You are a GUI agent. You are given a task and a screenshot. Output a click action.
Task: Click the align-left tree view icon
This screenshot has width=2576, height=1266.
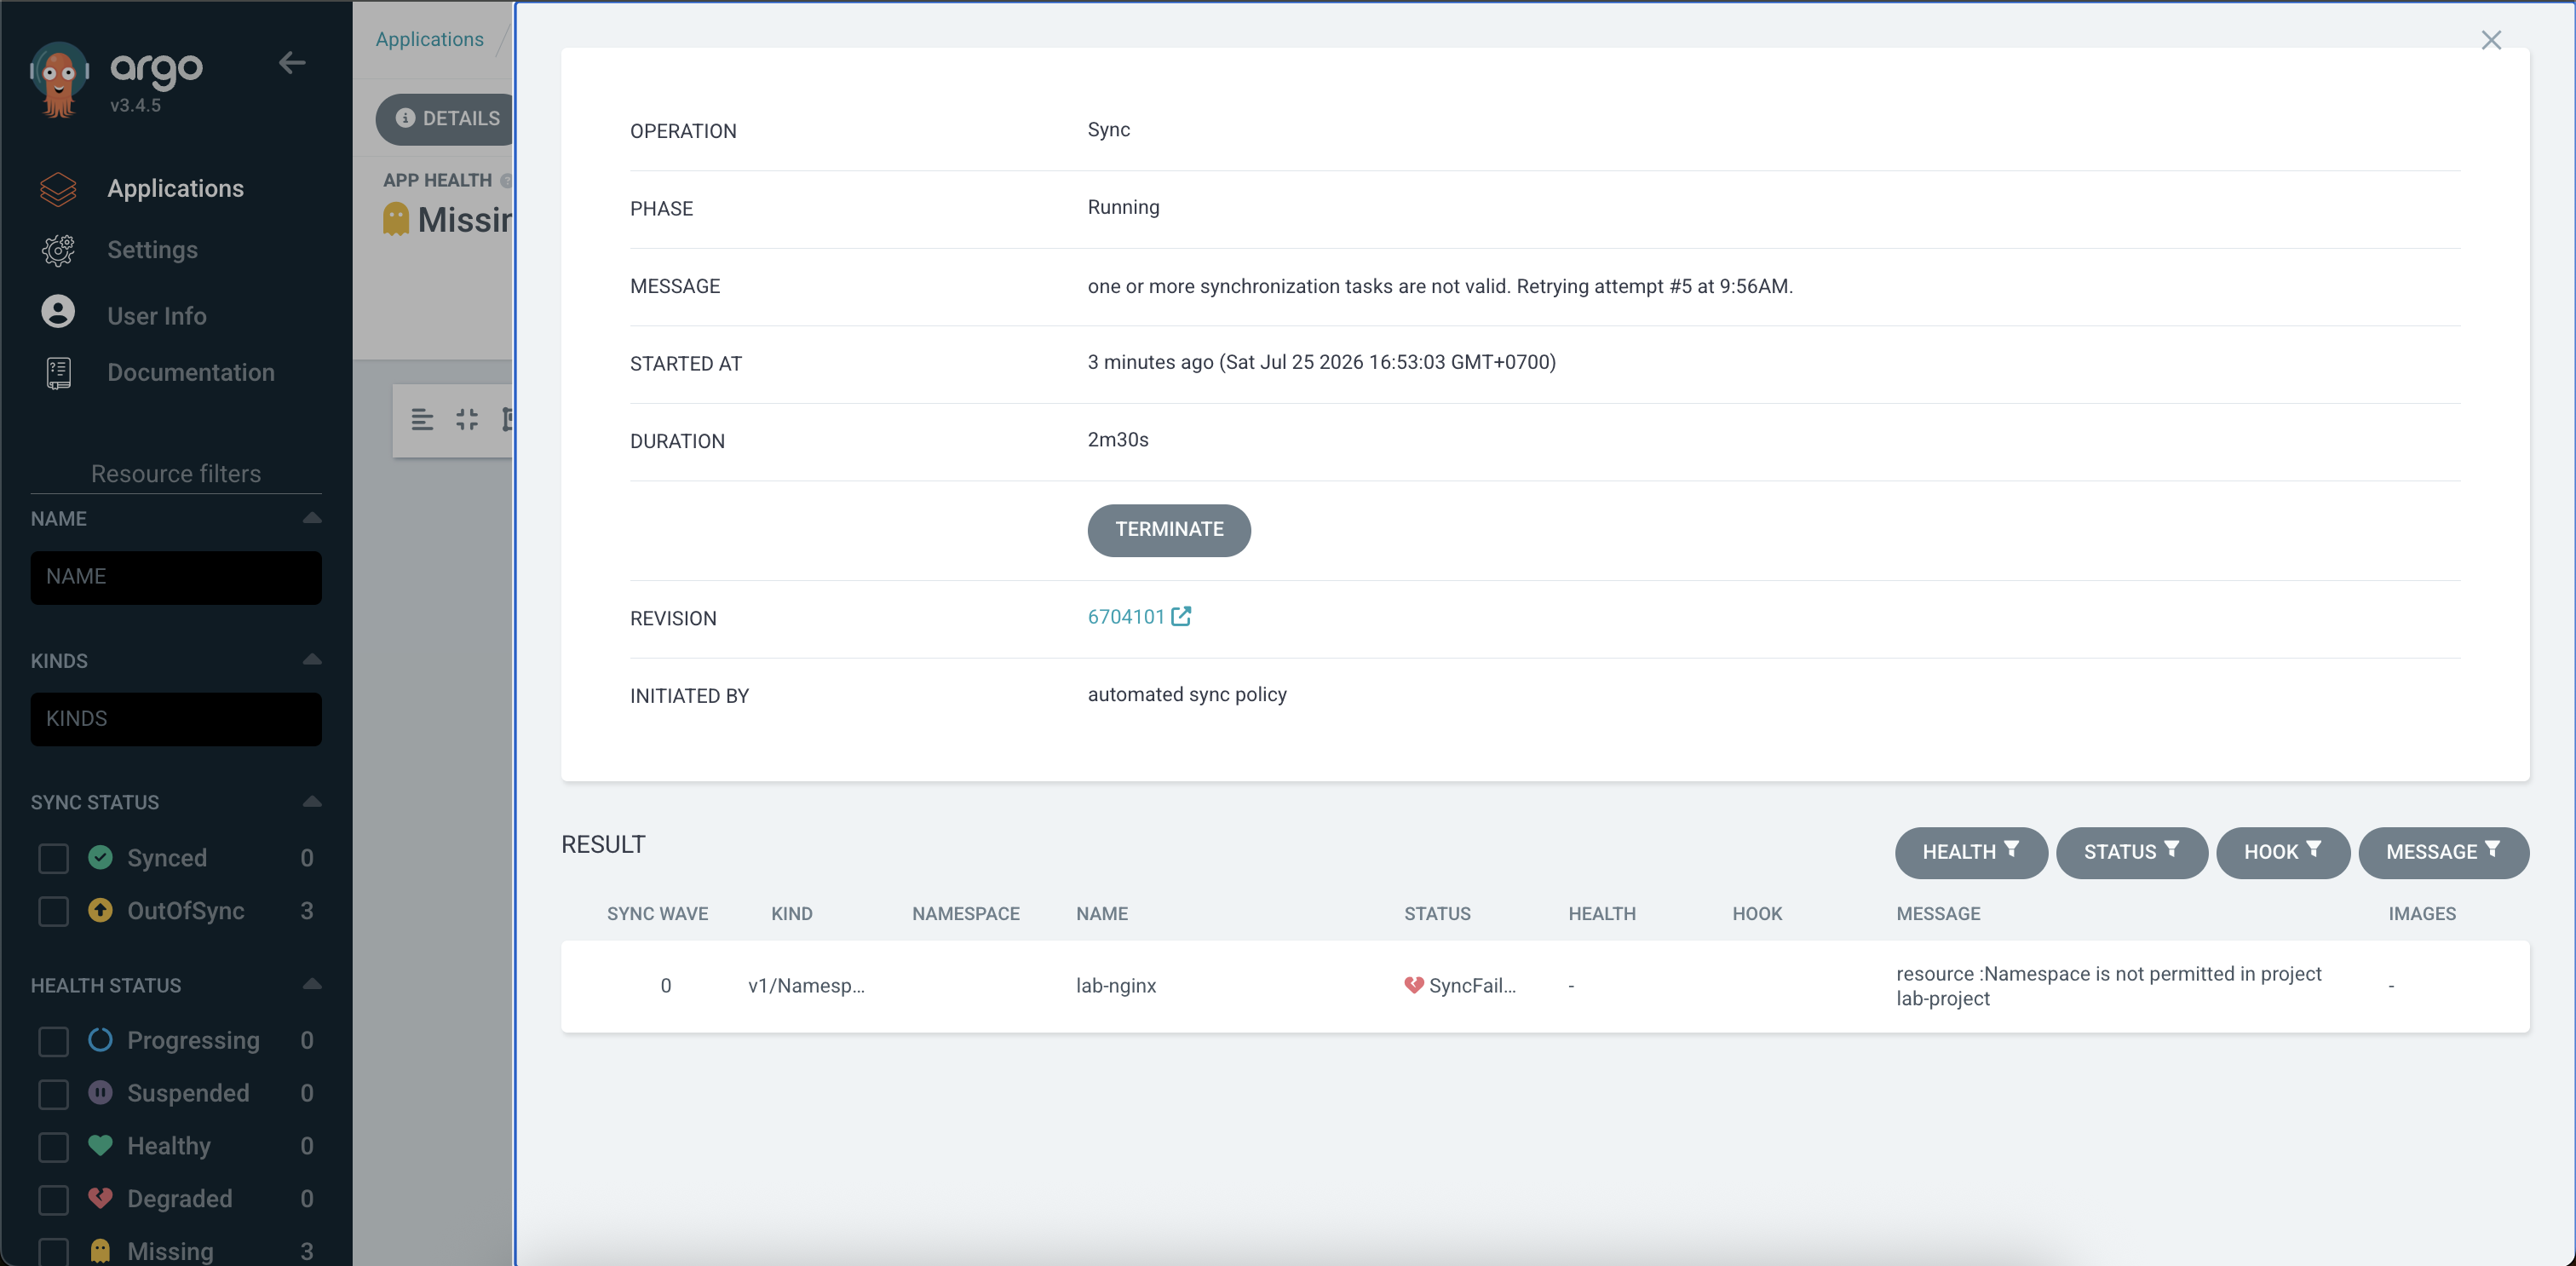click(422, 419)
